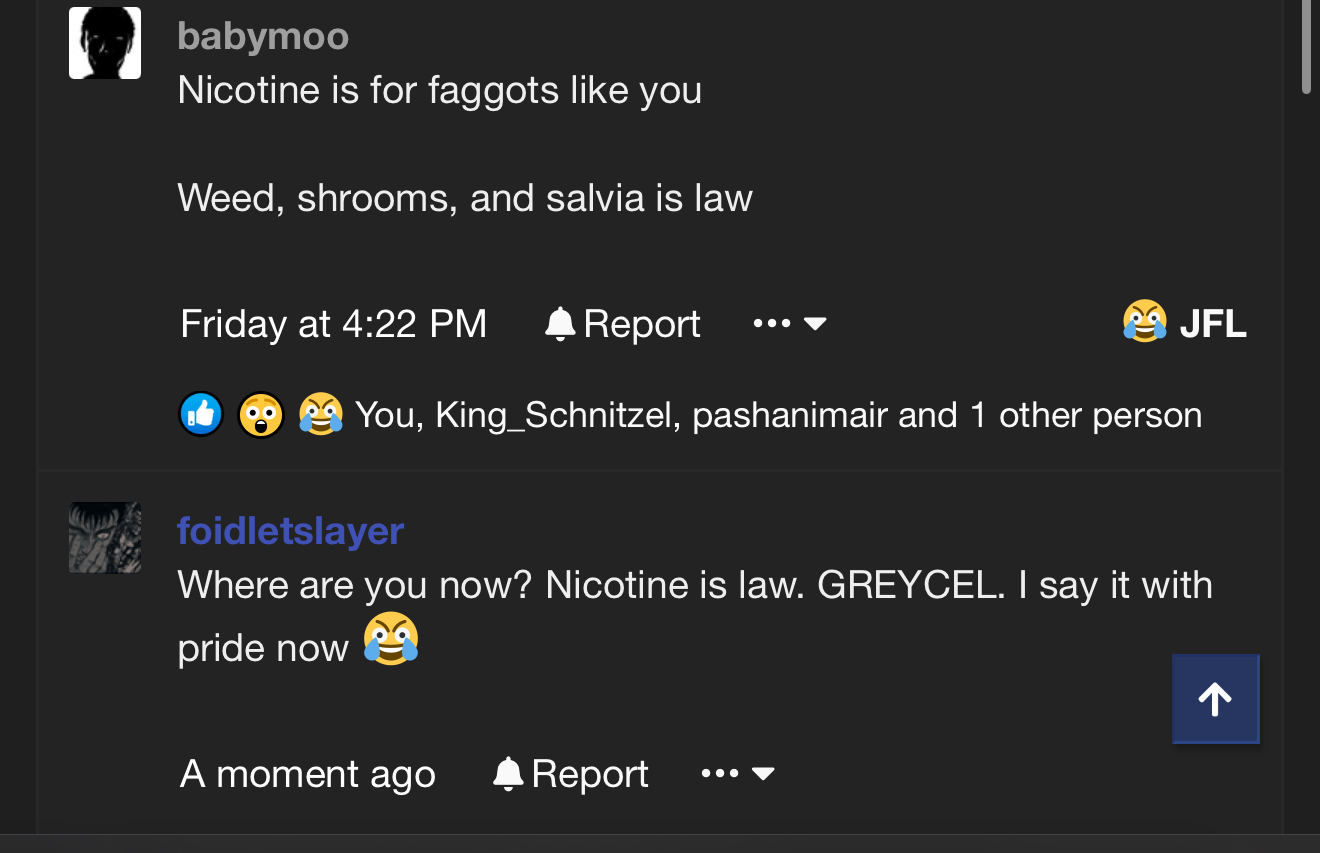Open the babymoo username profile link
Screen dimensions: 1320x853
263,37
